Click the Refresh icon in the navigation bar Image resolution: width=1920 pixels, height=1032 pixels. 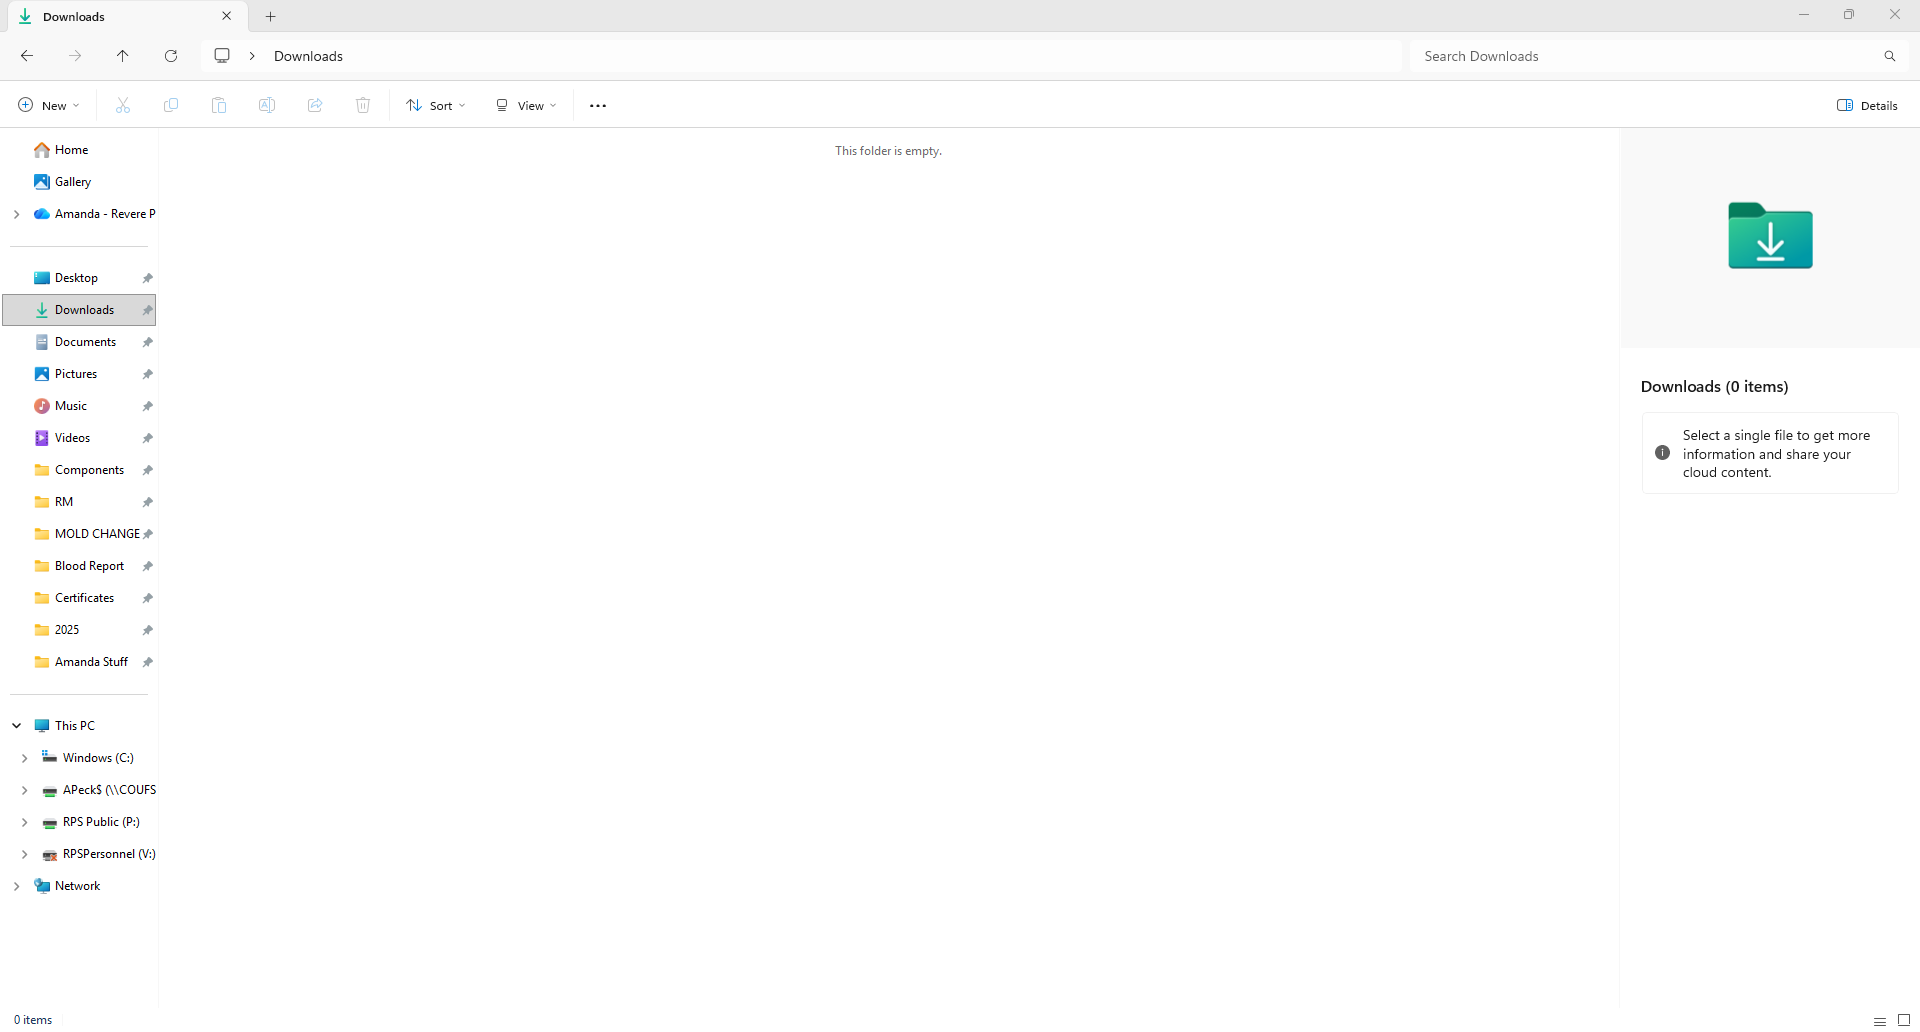pos(171,56)
